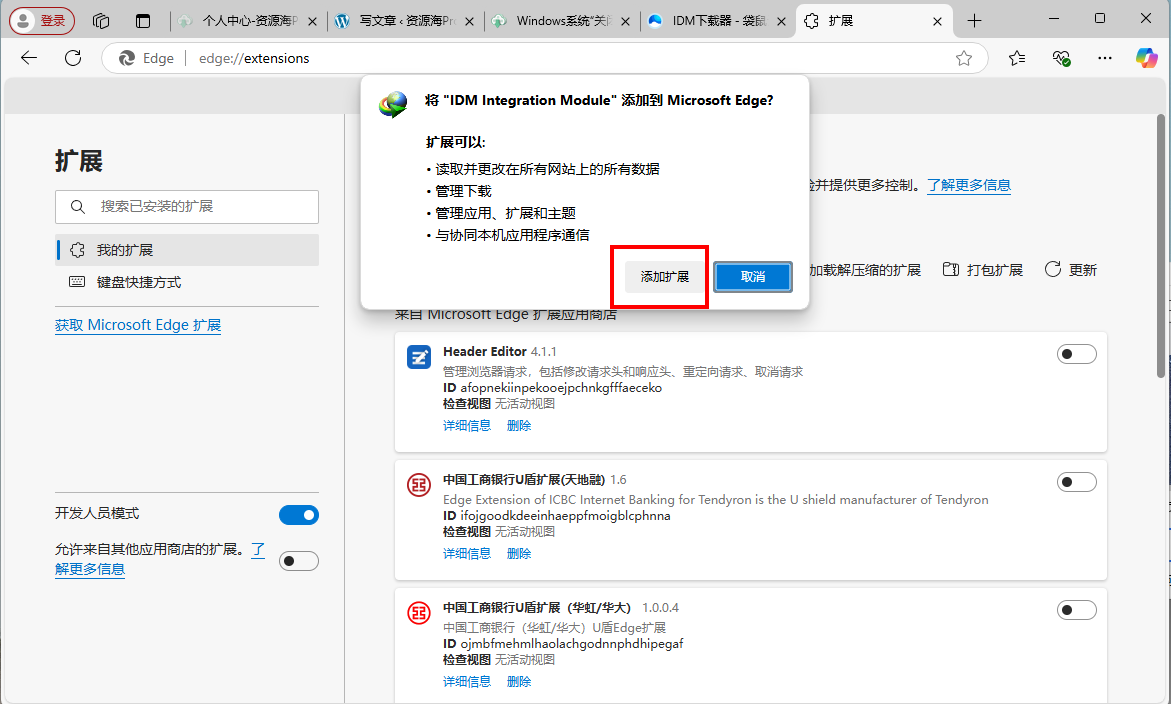
Task: Click the Header Editor extension icon
Action: (419, 357)
